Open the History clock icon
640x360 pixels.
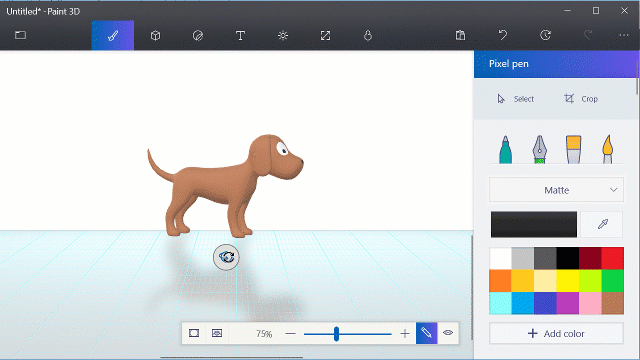[x=545, y=35]
